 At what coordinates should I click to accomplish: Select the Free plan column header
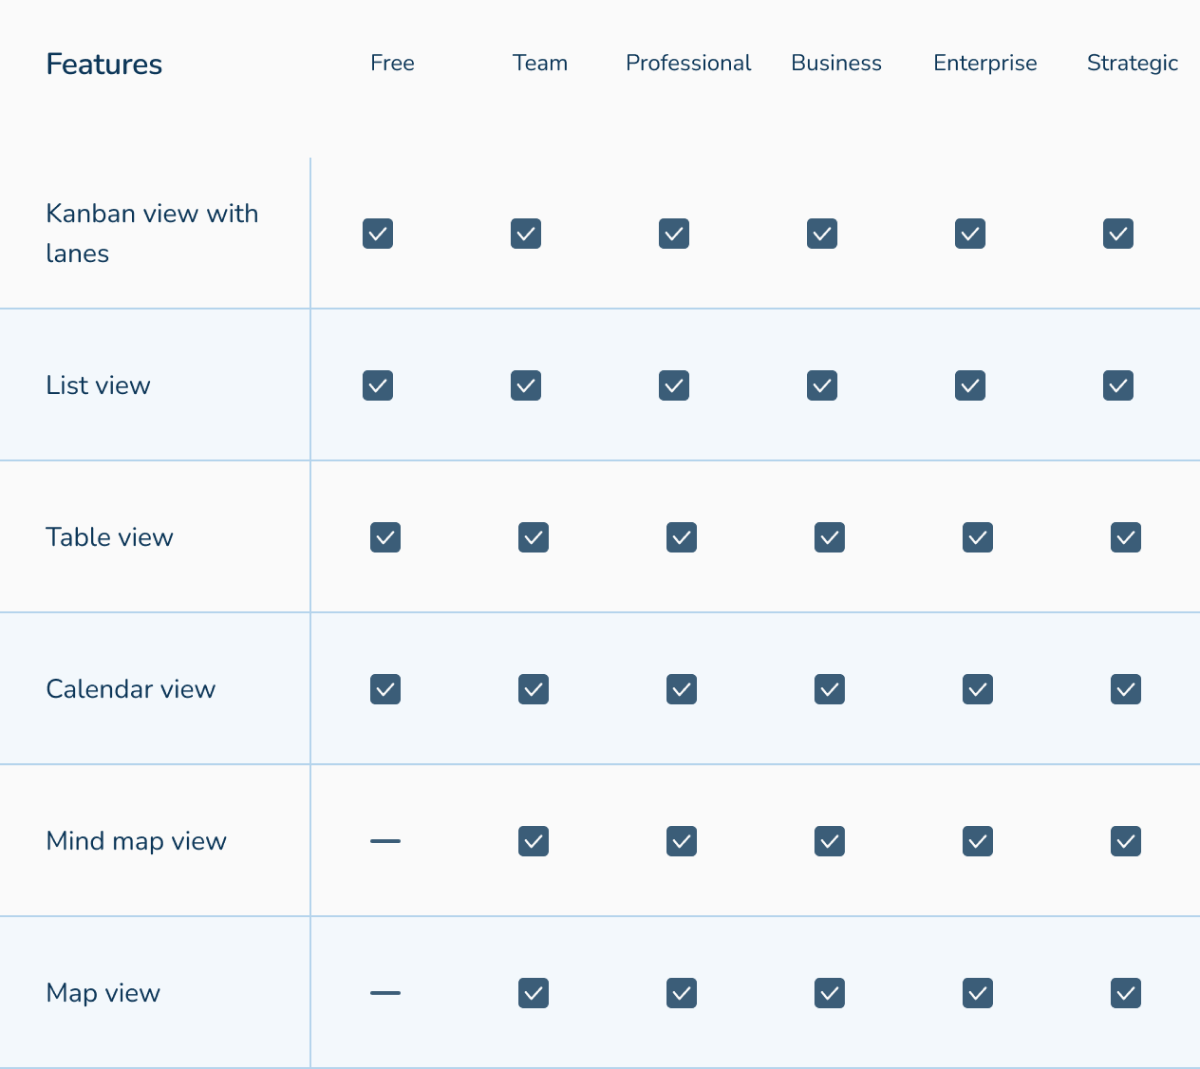click(x=392, y=63)
